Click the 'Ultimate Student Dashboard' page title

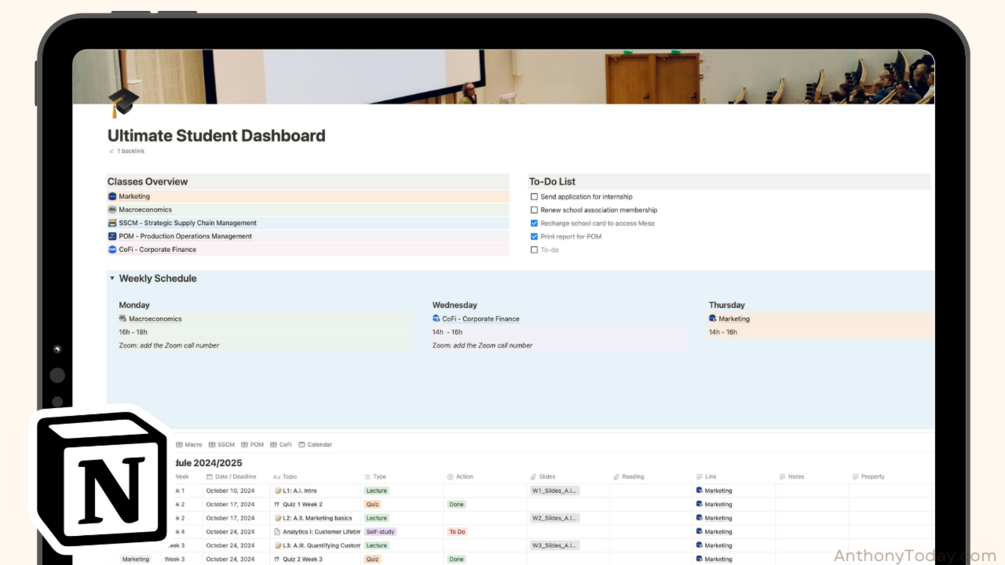[x=217, y=136]
